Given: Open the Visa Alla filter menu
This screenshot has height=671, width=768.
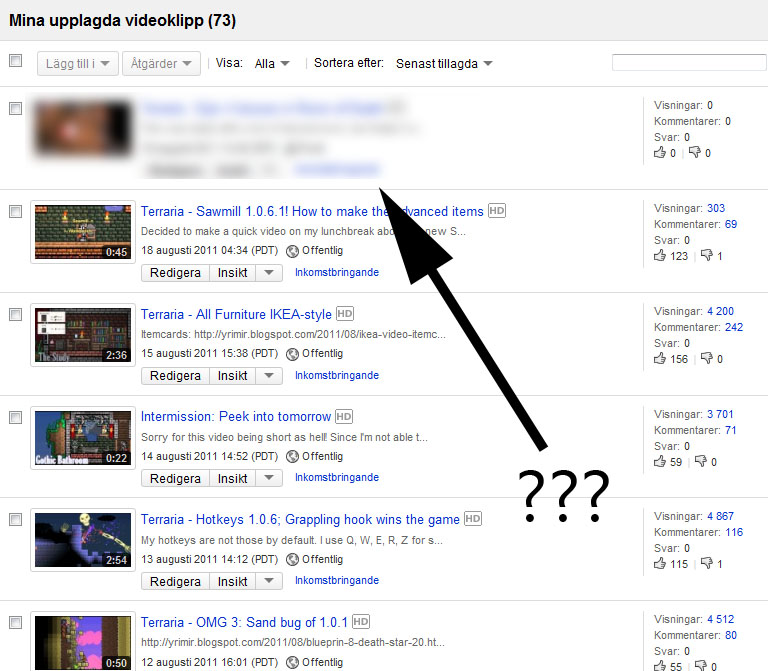Looking at the screenshot, I should pyautogui.click(x=272, y=64).
